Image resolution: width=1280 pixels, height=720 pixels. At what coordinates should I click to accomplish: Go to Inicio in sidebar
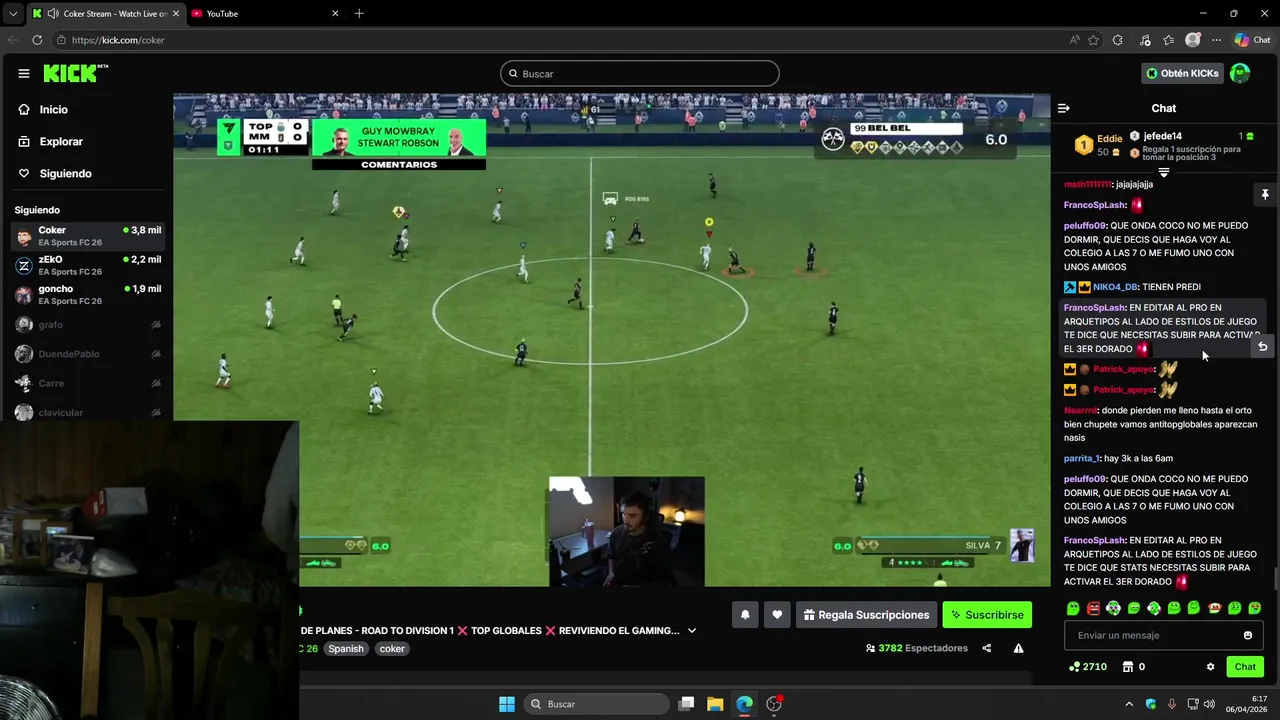click(54, 109)
